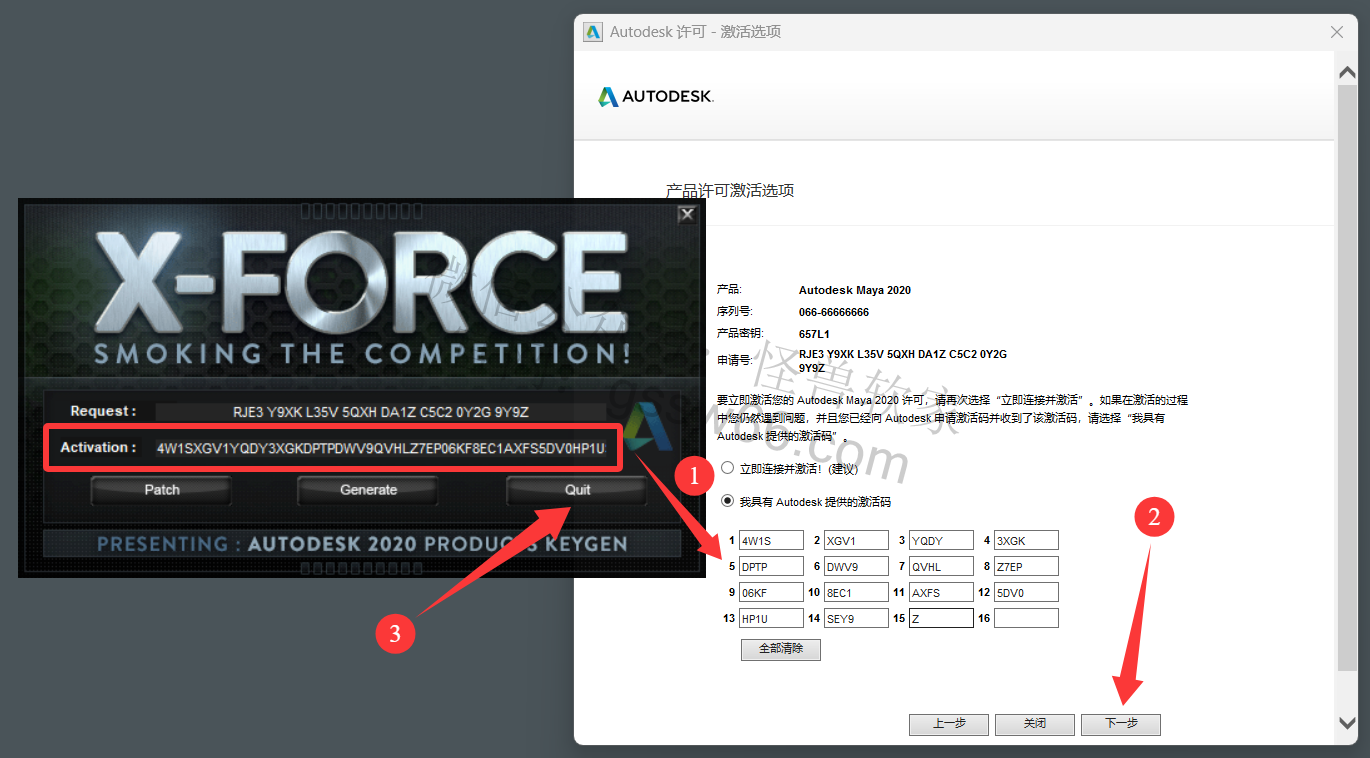Click activation code box 10 containing 8EC1
Viewport: 1370px width, 758px height.
tap(856, 593)
